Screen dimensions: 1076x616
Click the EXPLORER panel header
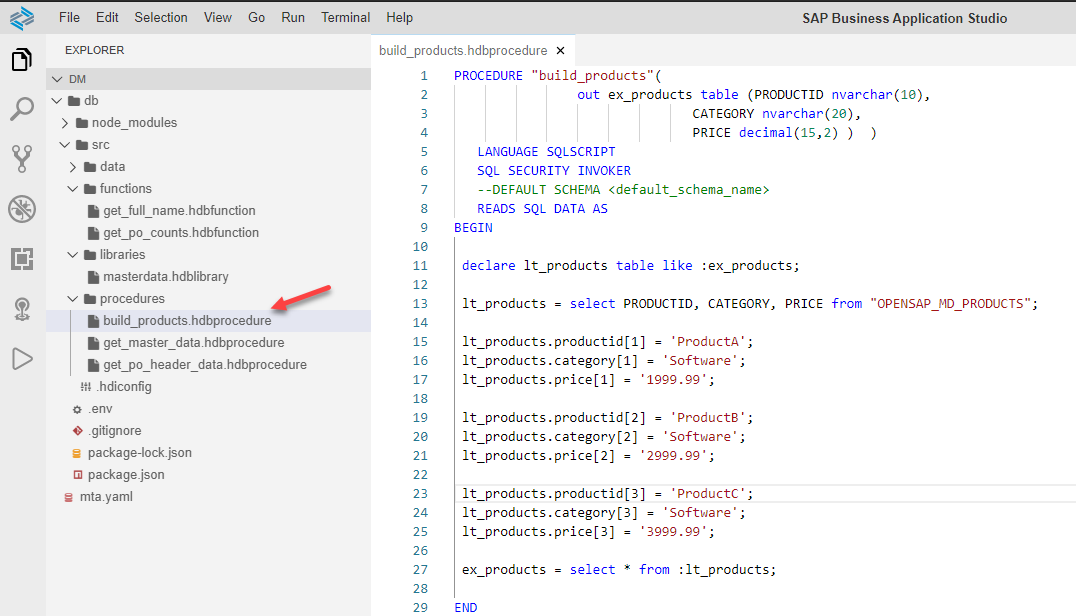(95, 50)
